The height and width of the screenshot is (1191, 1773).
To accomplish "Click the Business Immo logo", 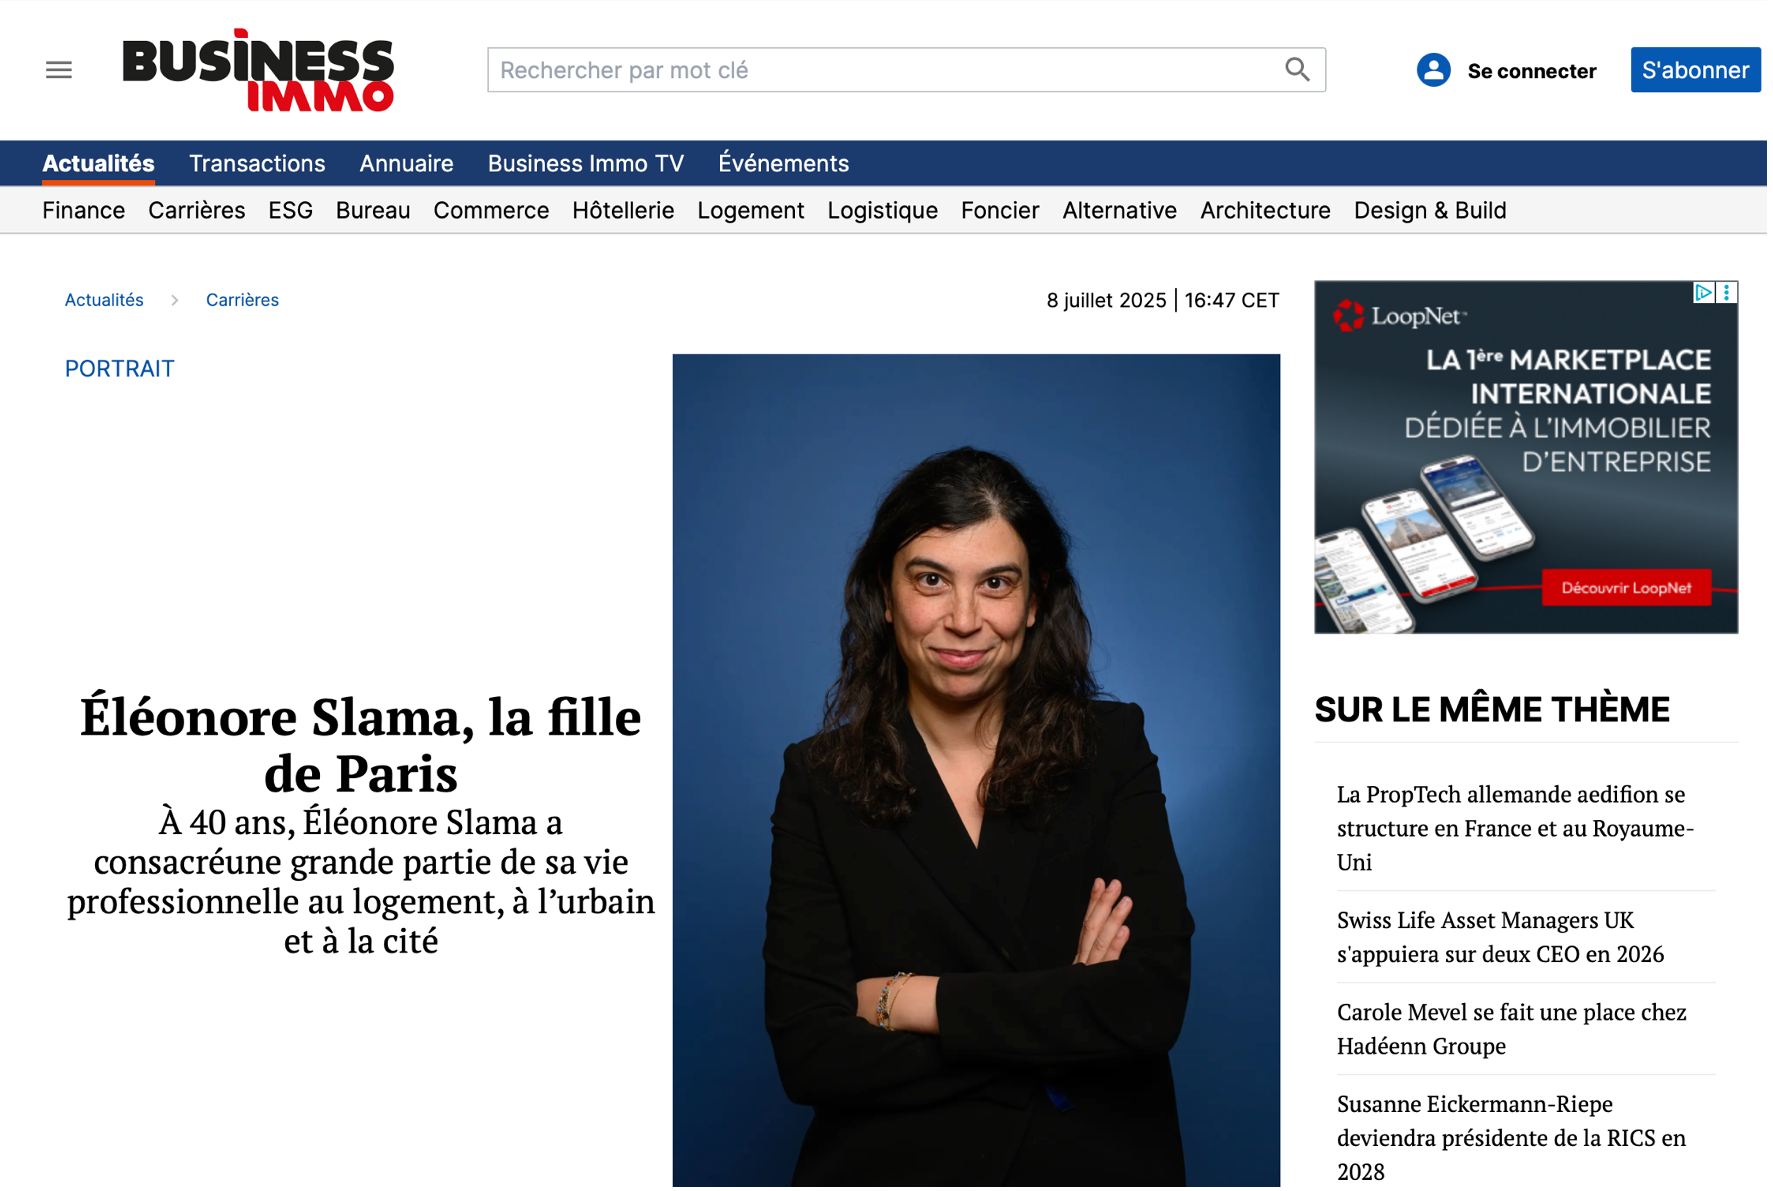I will [x=259, y=70].
